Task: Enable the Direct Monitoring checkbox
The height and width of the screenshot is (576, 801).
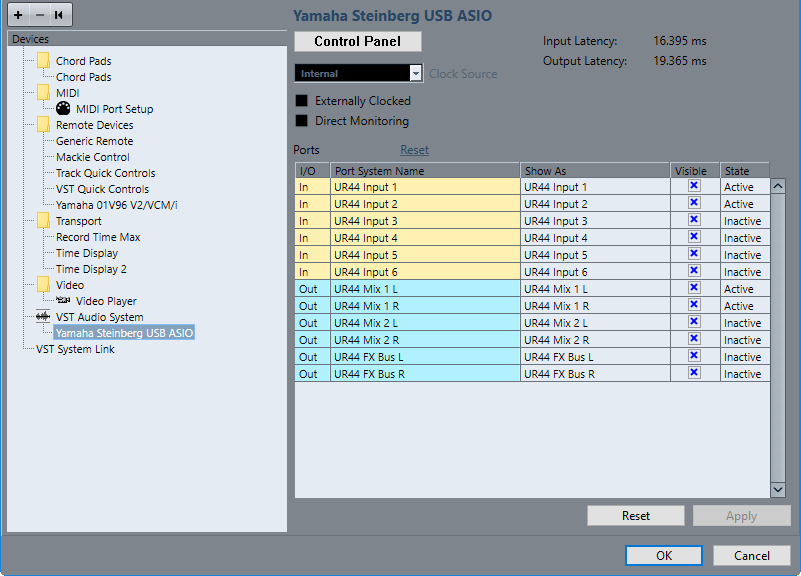Action: [302, 121]
